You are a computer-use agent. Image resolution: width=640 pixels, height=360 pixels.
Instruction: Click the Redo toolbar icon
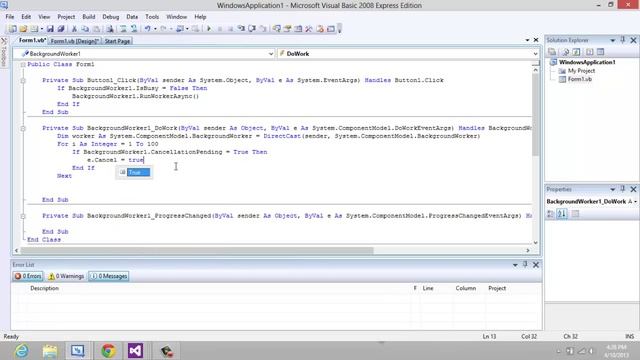point(162,29)
